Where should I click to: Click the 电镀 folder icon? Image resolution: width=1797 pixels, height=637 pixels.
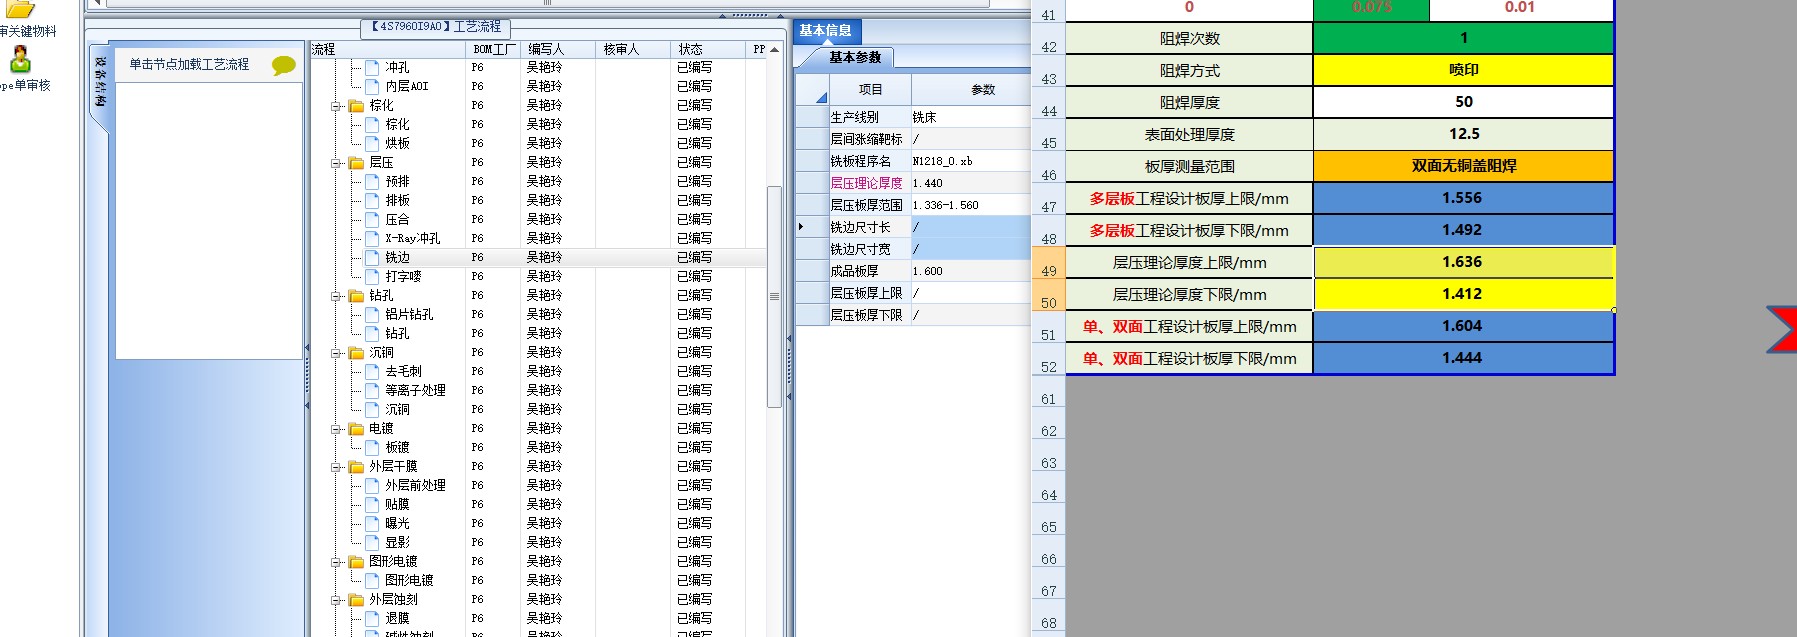click(356, 428)
